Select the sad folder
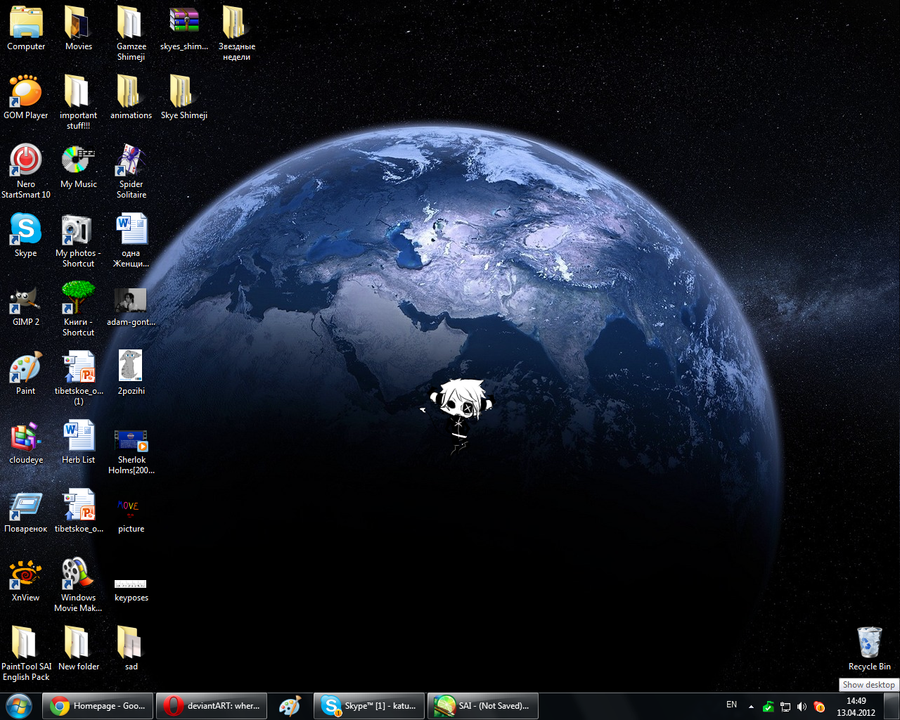This screenshot has height=720, width=900. pos(131,649)
